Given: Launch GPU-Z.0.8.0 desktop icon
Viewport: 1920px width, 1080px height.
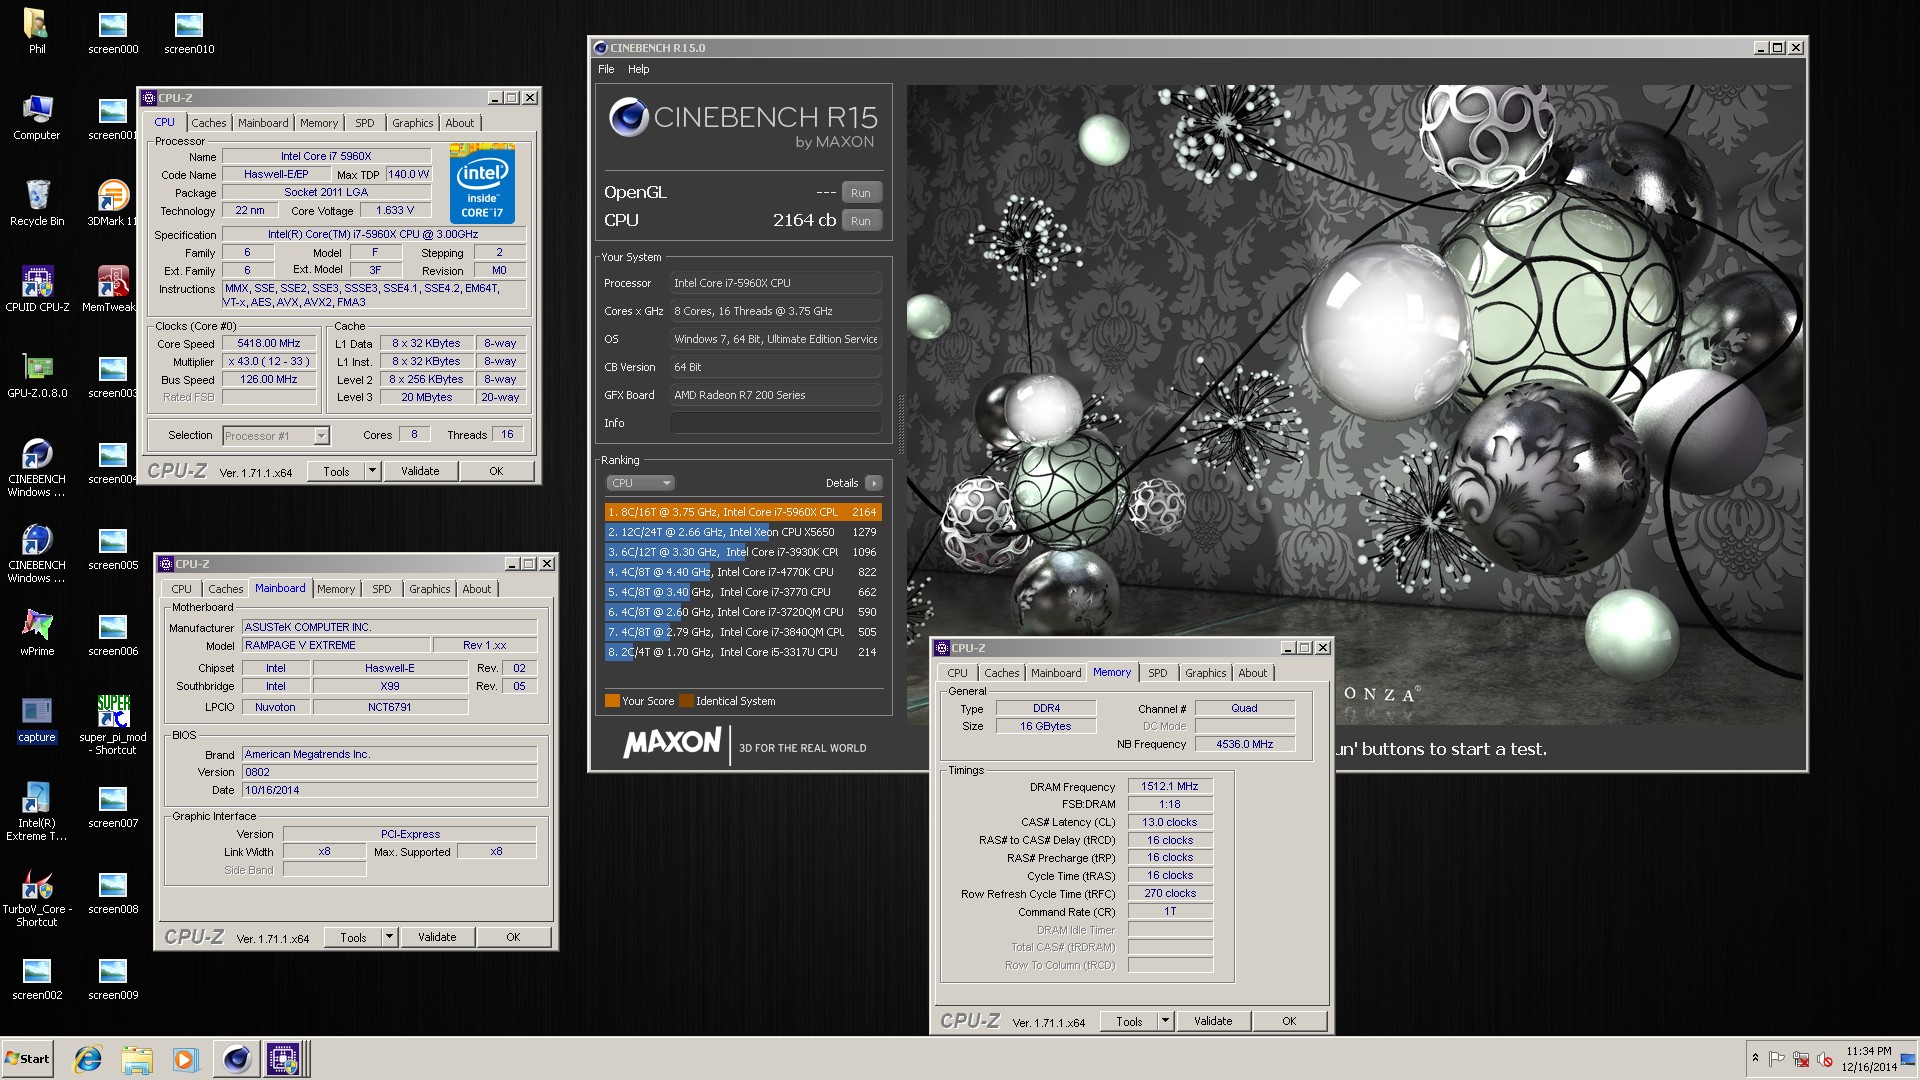Looking at the screenshot, I should [37, 375].
